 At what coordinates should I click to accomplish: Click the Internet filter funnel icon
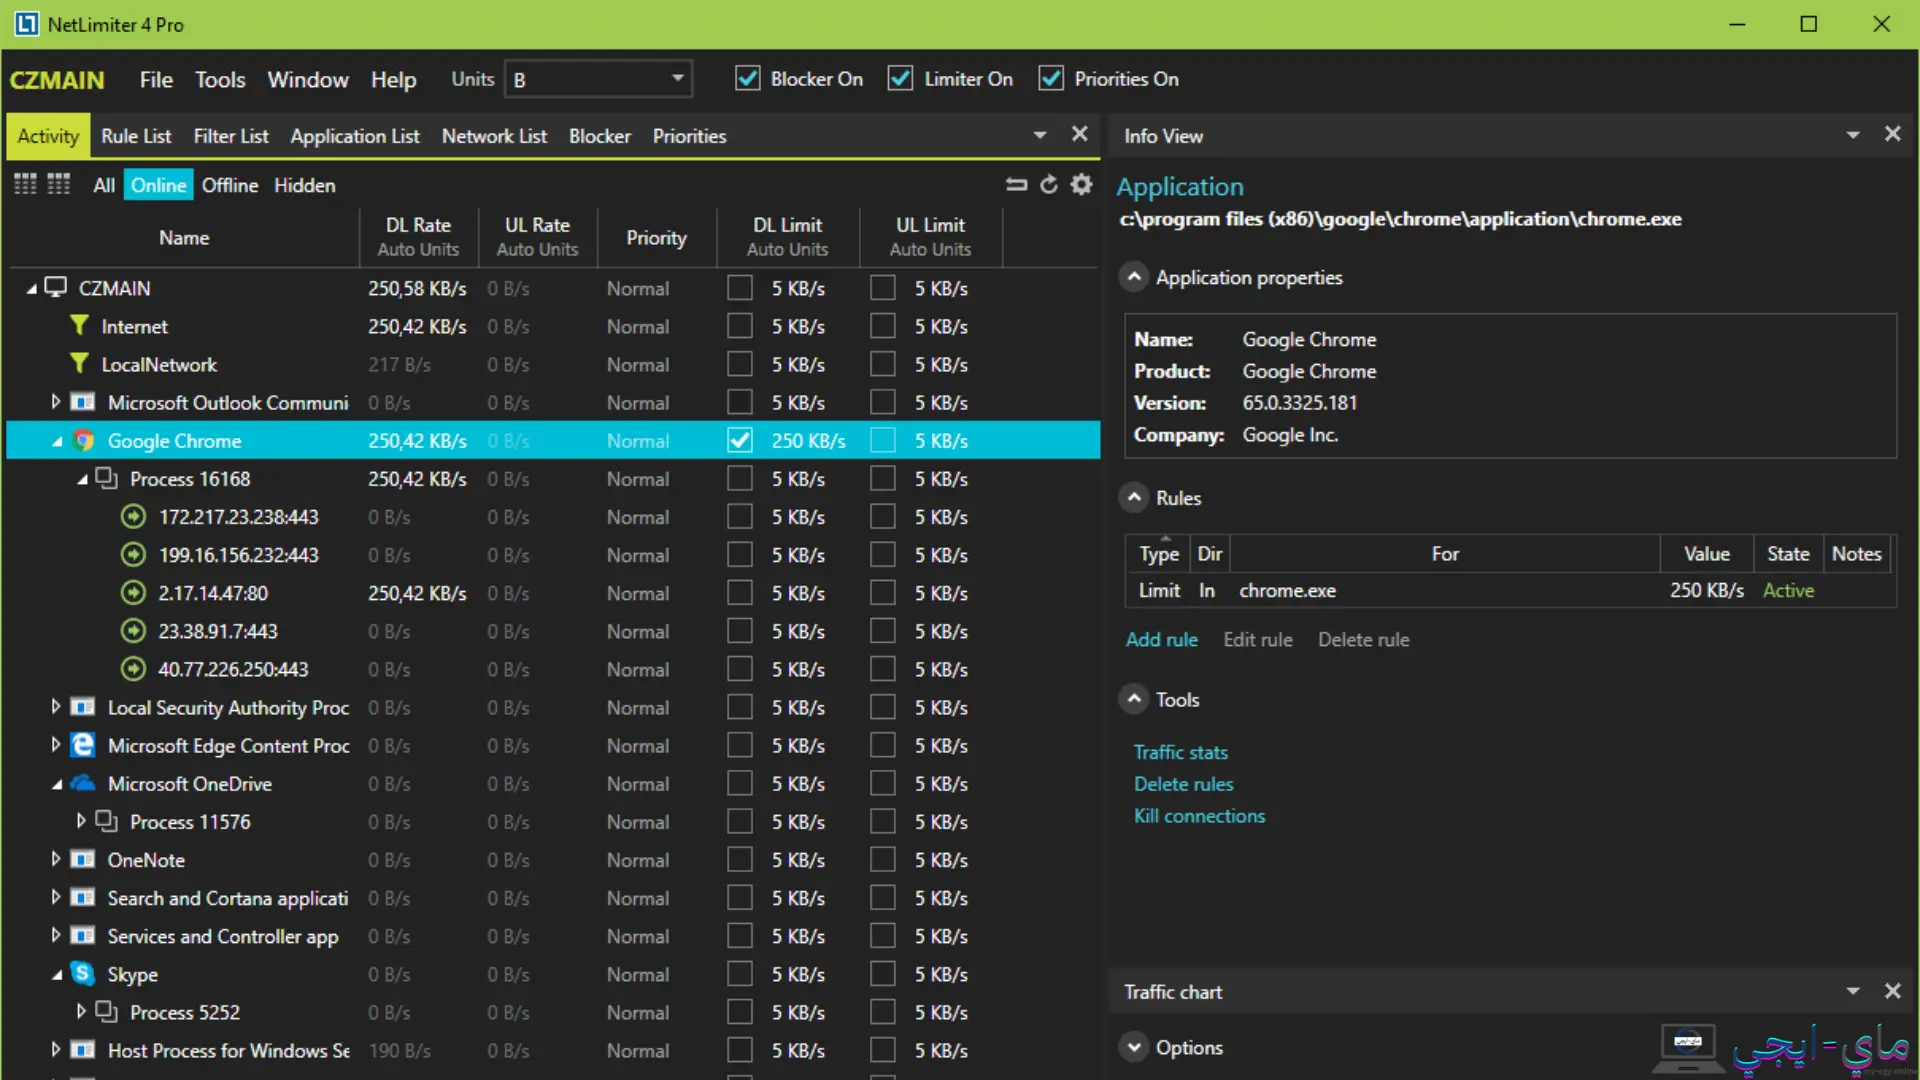click(x=79, y=326)
